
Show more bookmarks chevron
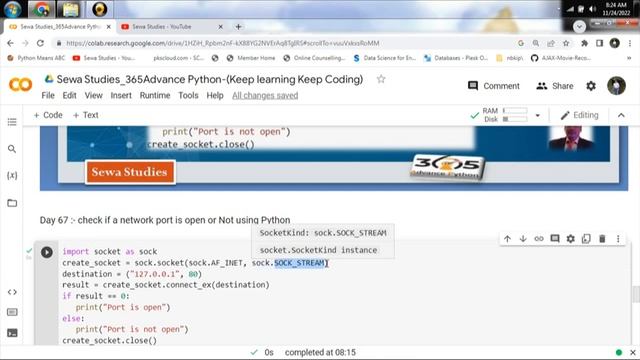[x=629, y=58]
